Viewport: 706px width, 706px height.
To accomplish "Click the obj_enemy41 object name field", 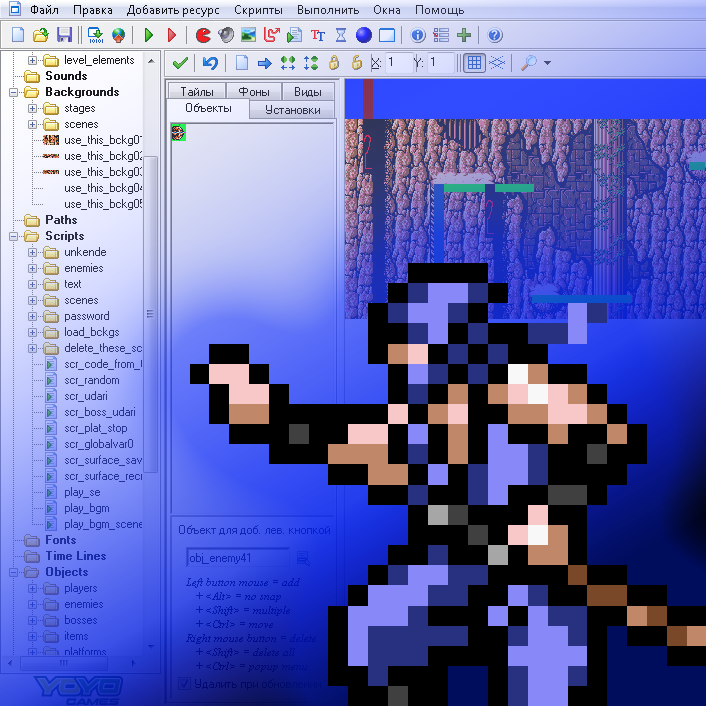I will tap(238, 558).
